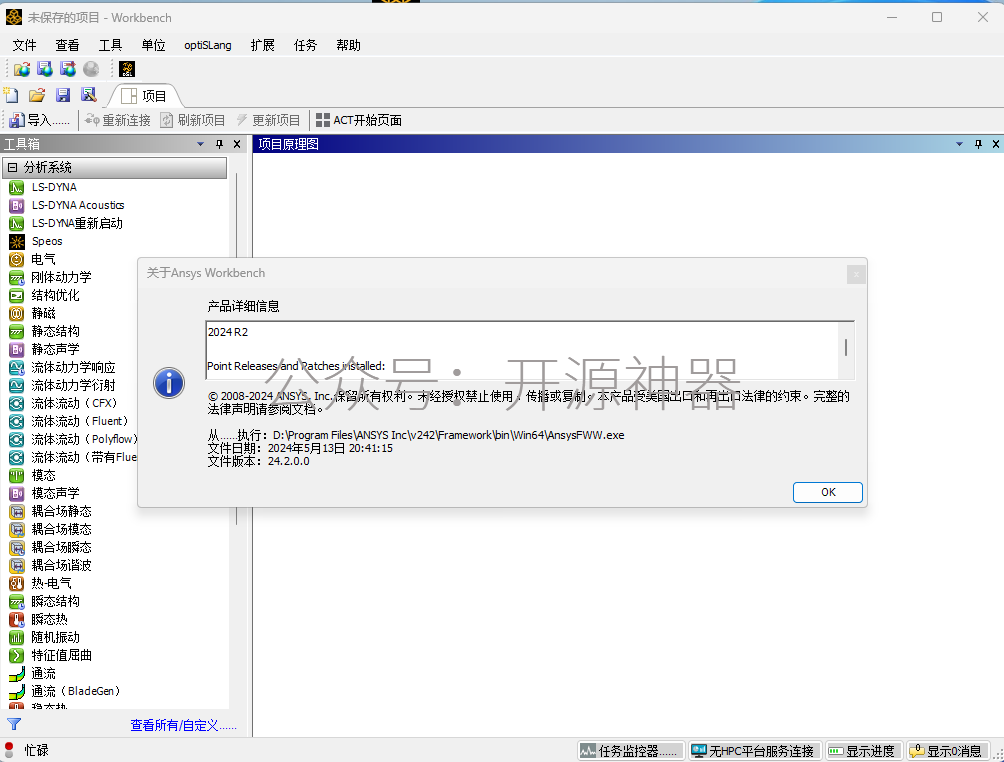Switch to the 项目 tab
1004x762 pixels.
tap(145, 96)
